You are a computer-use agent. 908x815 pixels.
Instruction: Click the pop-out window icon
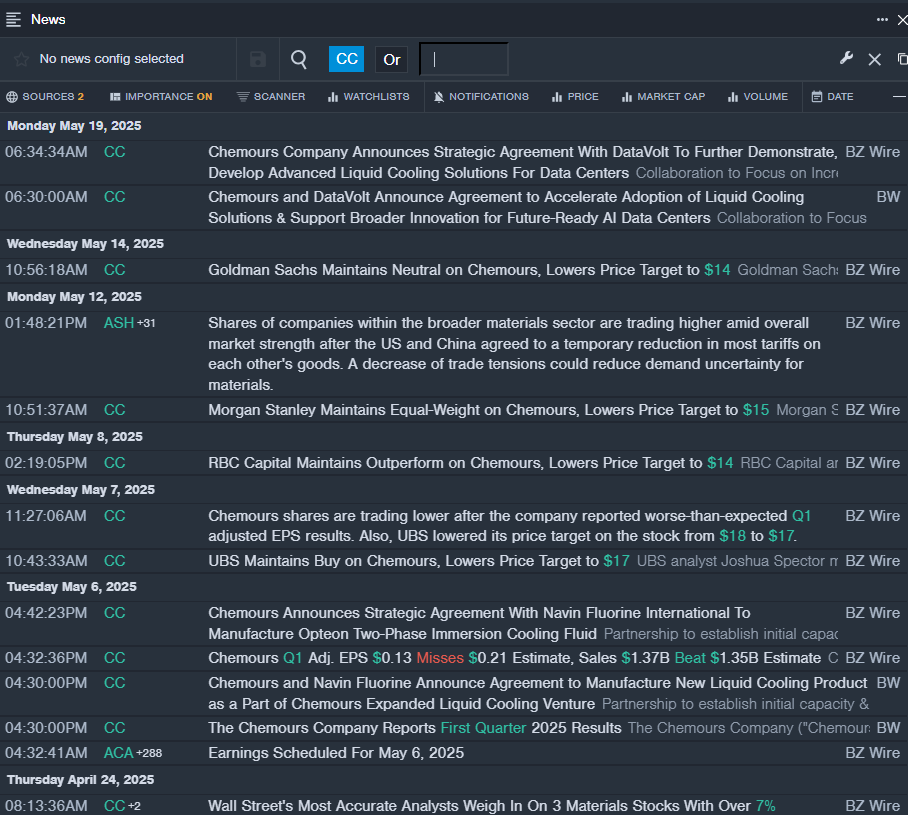point(902,59)
